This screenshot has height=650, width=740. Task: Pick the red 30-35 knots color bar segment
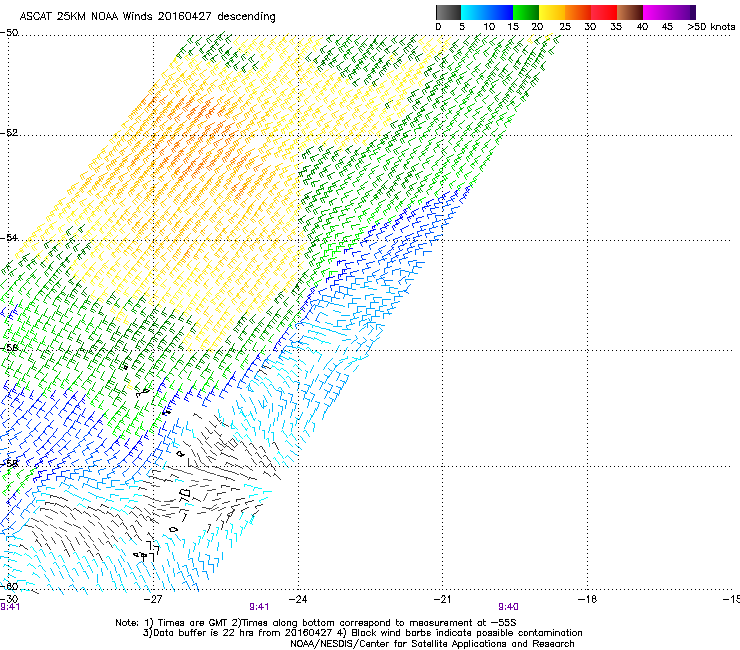604,12
